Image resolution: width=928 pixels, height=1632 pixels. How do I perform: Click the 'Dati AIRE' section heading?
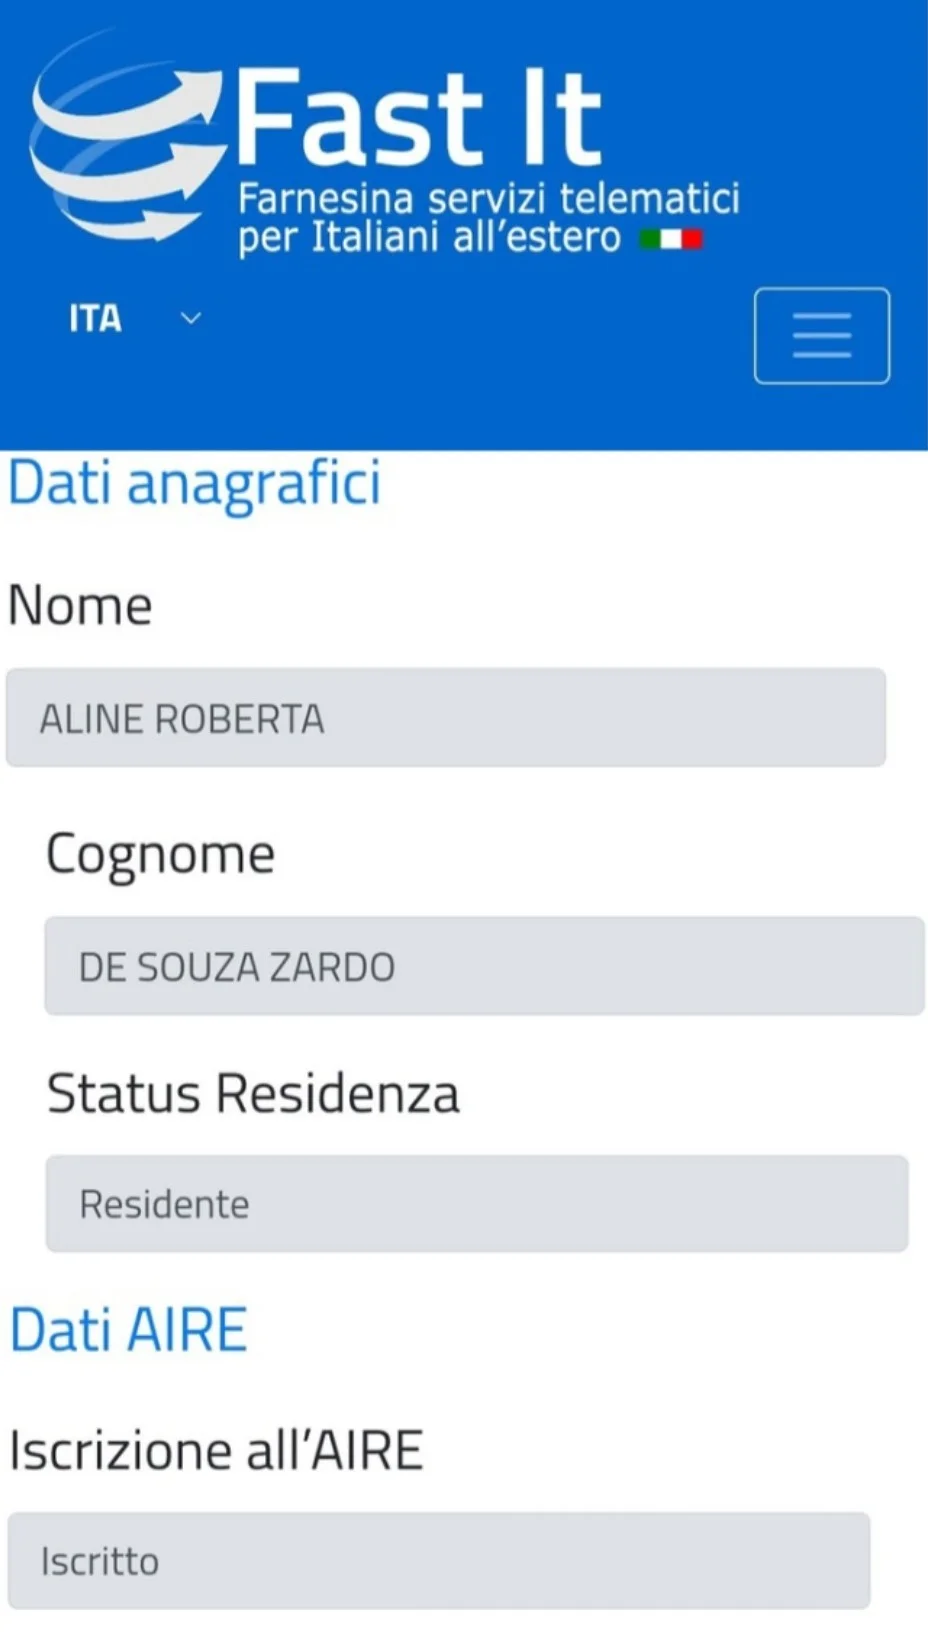point(128,1331)
